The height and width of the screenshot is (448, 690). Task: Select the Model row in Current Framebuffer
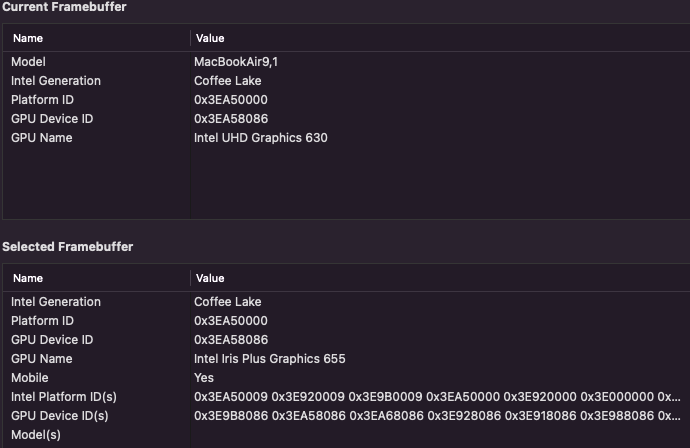tap(347, 62)
